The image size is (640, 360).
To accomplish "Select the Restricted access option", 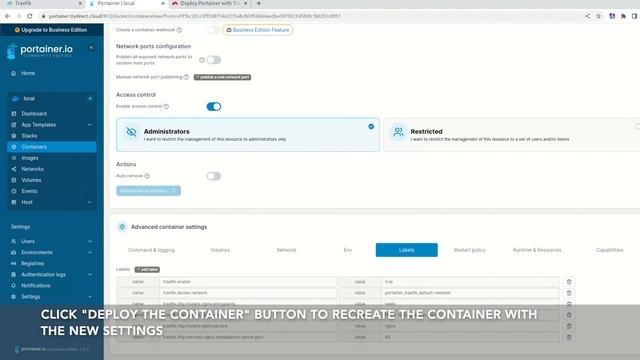I will [512, 135].
